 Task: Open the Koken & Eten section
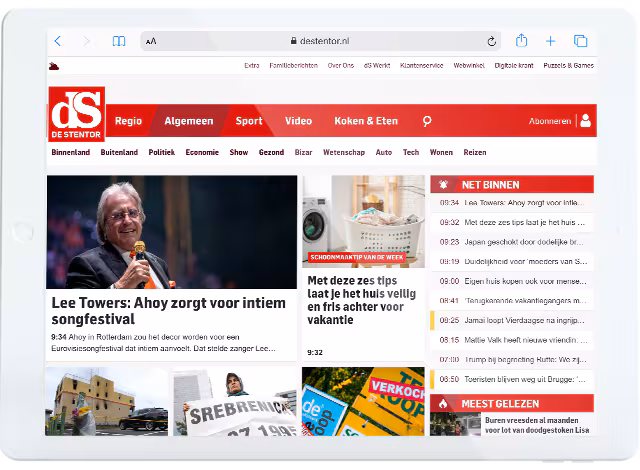coord(366,121)
